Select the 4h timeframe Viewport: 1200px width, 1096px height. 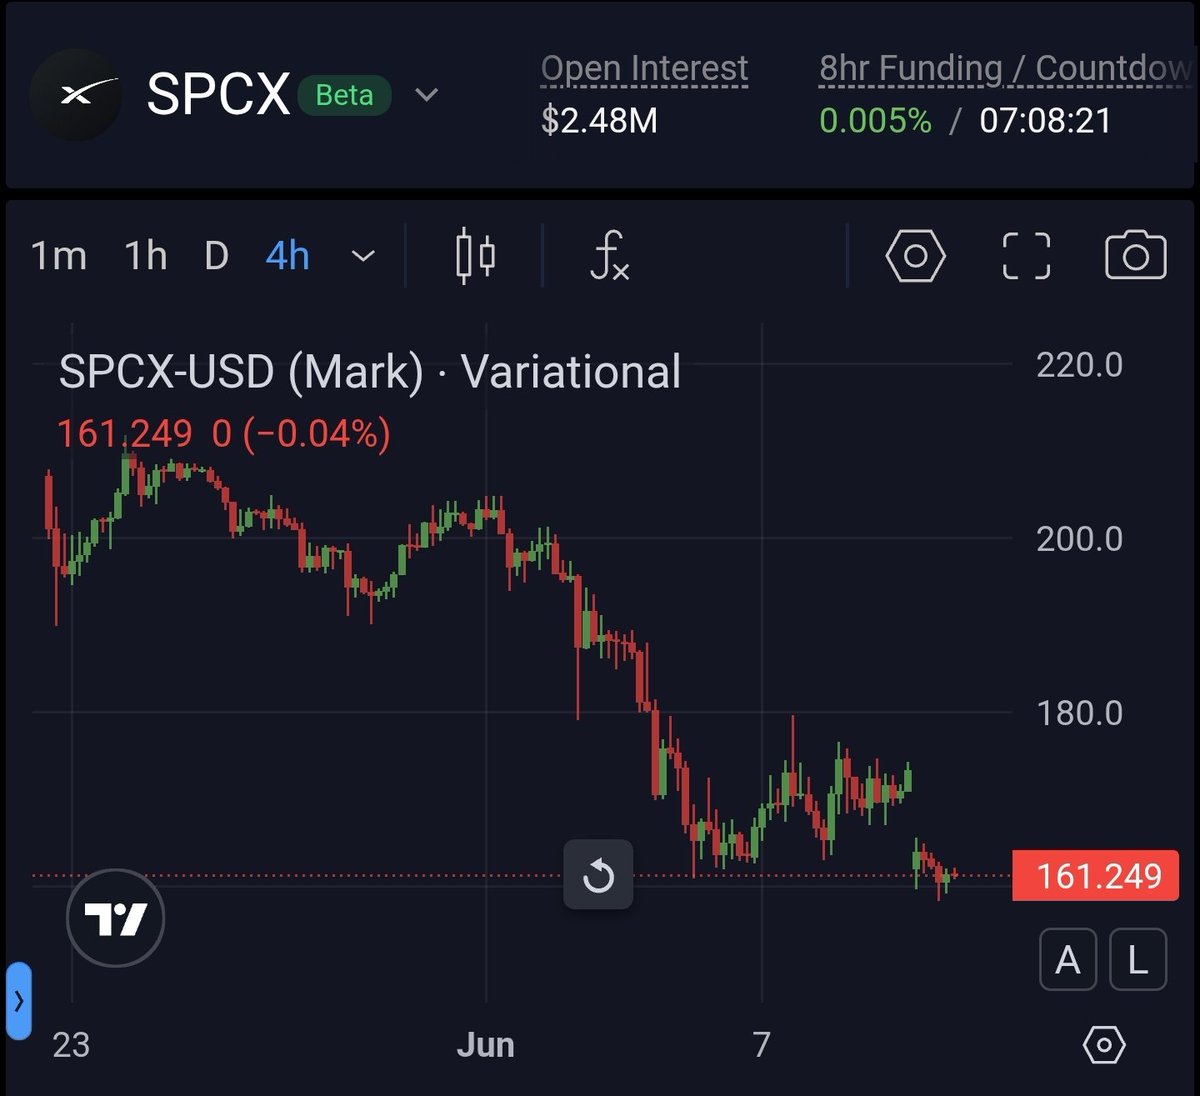287,256
